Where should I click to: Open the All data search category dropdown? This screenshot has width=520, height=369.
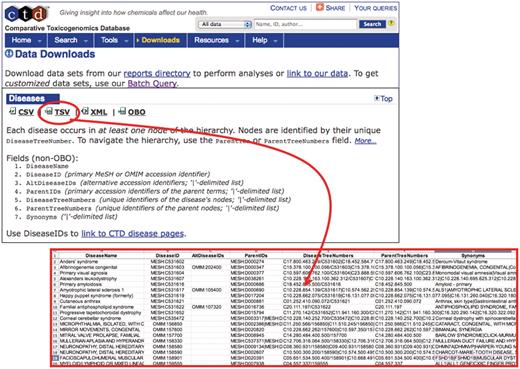coord(225,24)
